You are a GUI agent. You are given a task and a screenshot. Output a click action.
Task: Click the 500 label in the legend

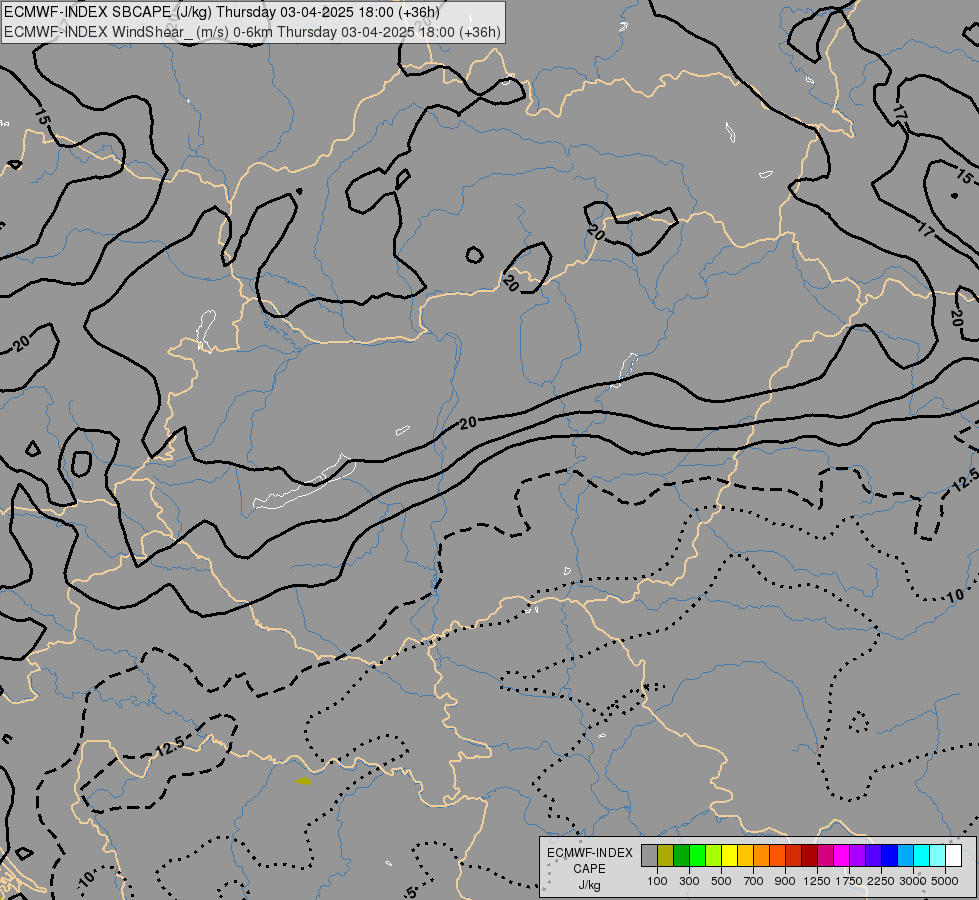721,881
